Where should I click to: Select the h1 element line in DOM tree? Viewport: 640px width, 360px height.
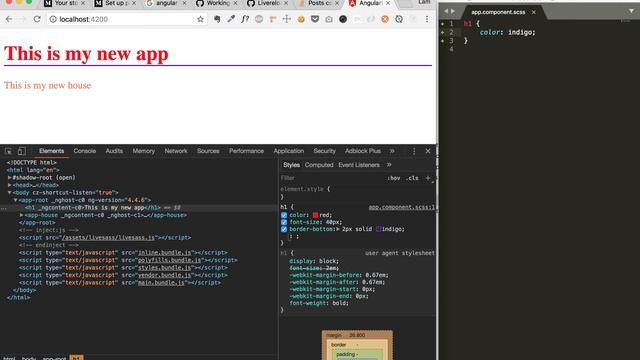tap(139, 208)
